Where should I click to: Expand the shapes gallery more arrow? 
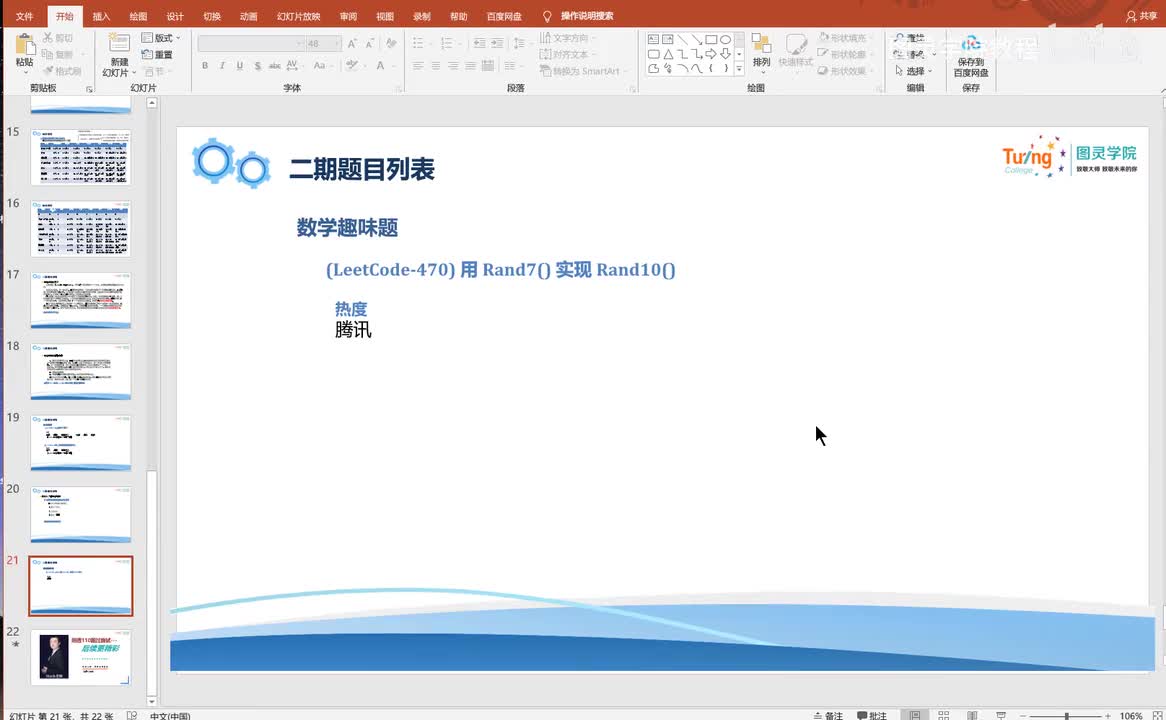pyautogui.click(x=739, y=68)
